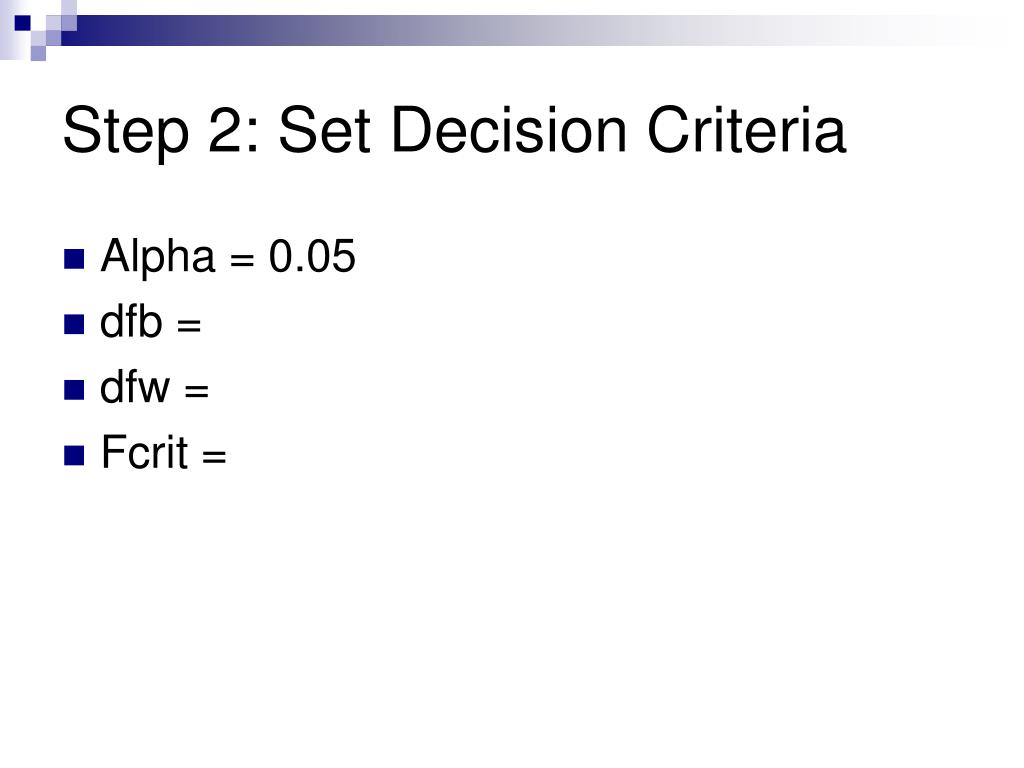The image size is (1024, 768).
Task: Click the square bullet beside dfw
Action: [74, 390]
